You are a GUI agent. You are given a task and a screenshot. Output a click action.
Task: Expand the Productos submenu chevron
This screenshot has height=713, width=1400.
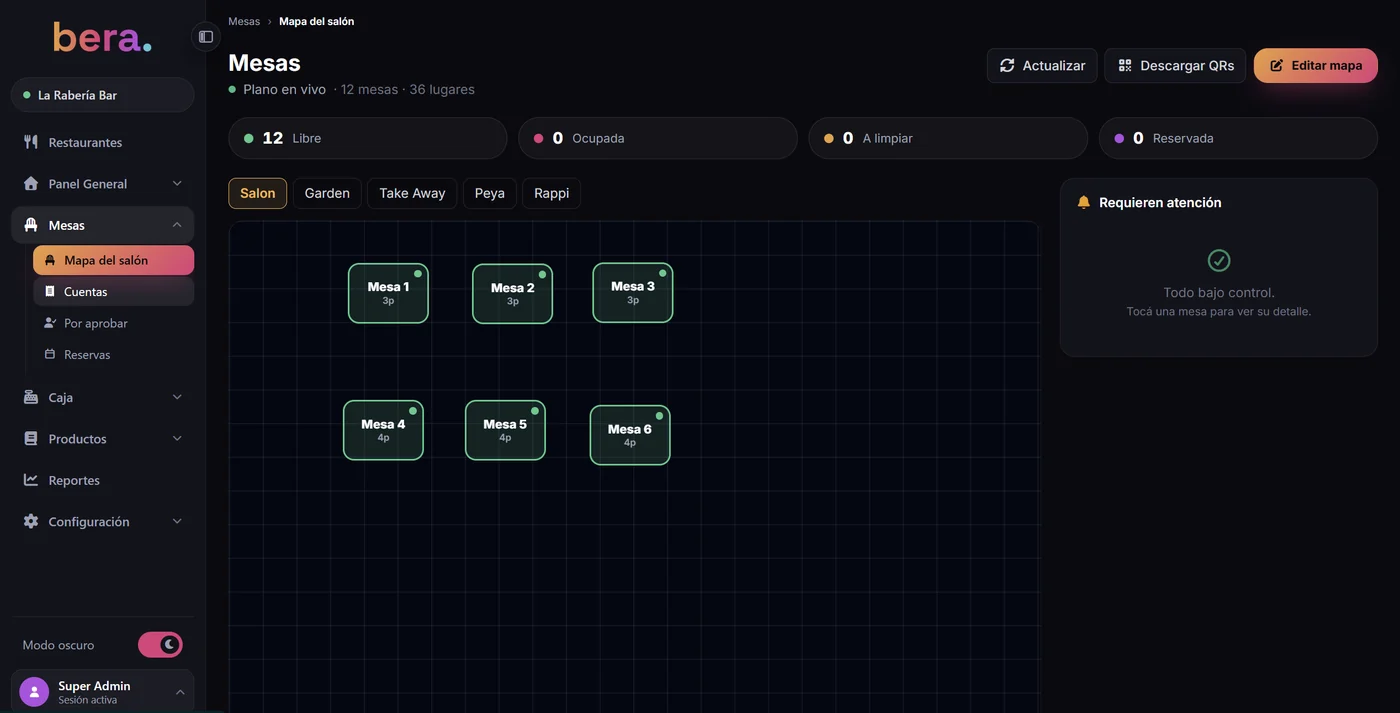point(177,439)
